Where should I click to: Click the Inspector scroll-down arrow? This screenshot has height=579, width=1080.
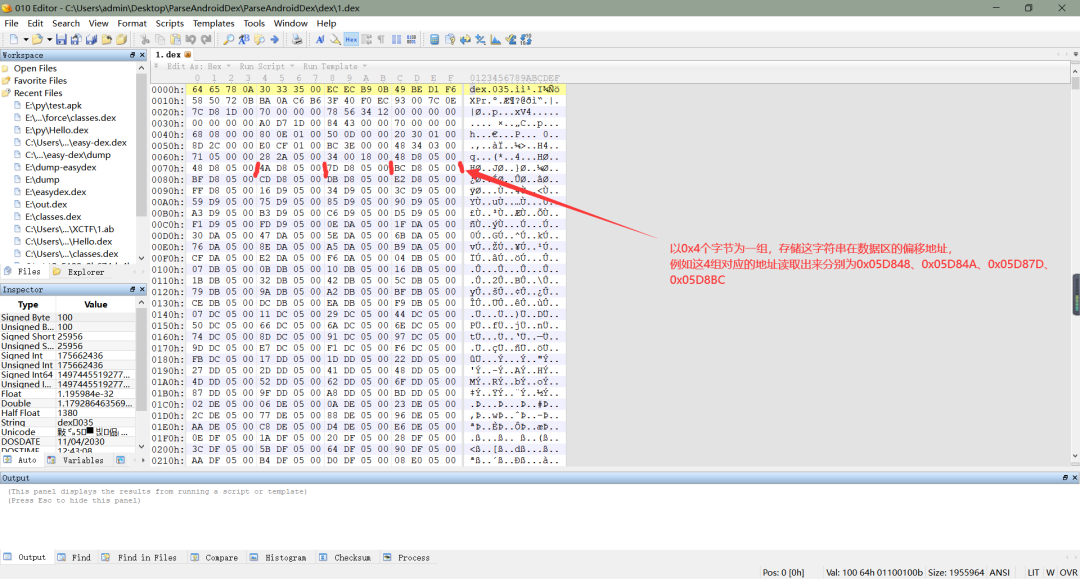click(x=141, y=446)
